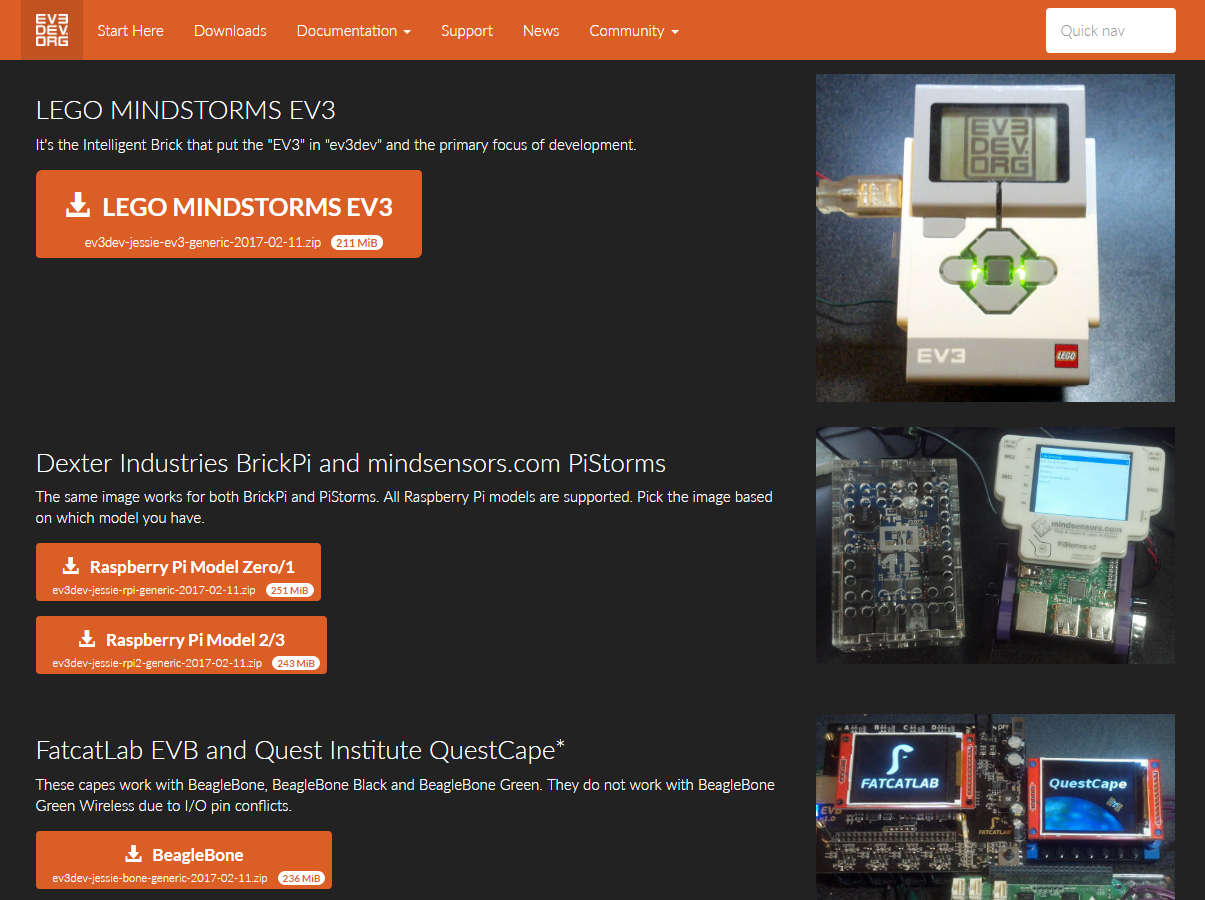Click the 'Raspberry Pi Model Zero/1' button label
This screenshot has width=1205, height=900.
click(x=192, y=567)
